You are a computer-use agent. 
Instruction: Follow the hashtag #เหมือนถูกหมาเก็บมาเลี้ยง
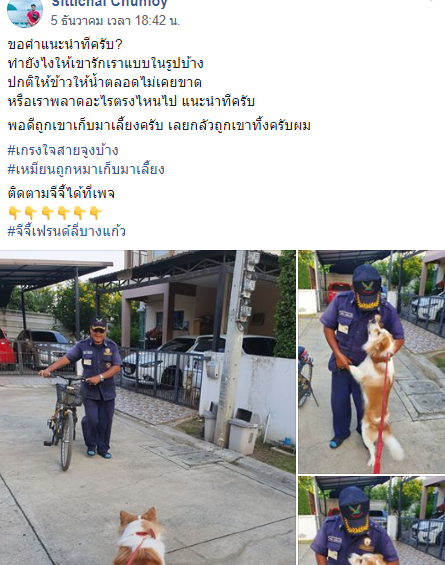click(x=86, y=169)
